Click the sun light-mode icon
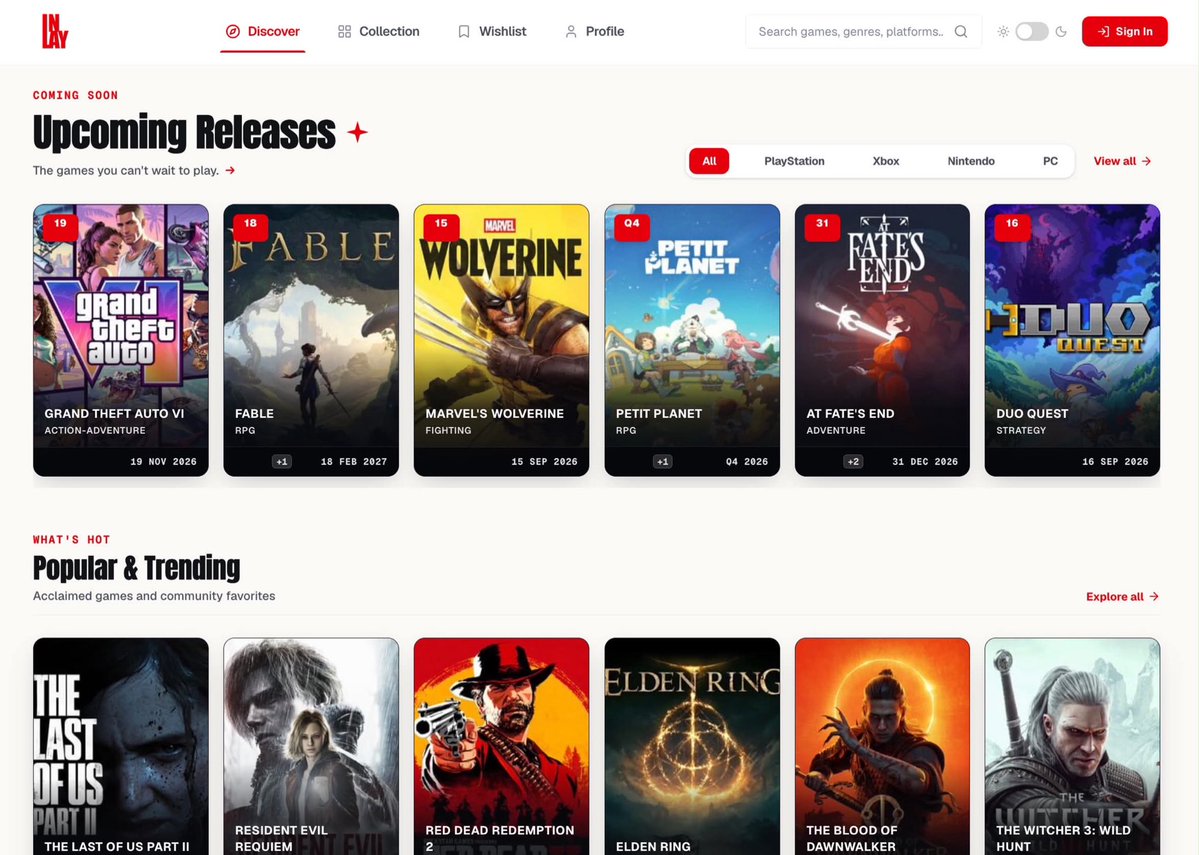Viewport: 1199px width, 855px height. click(x=1003, y=31)
